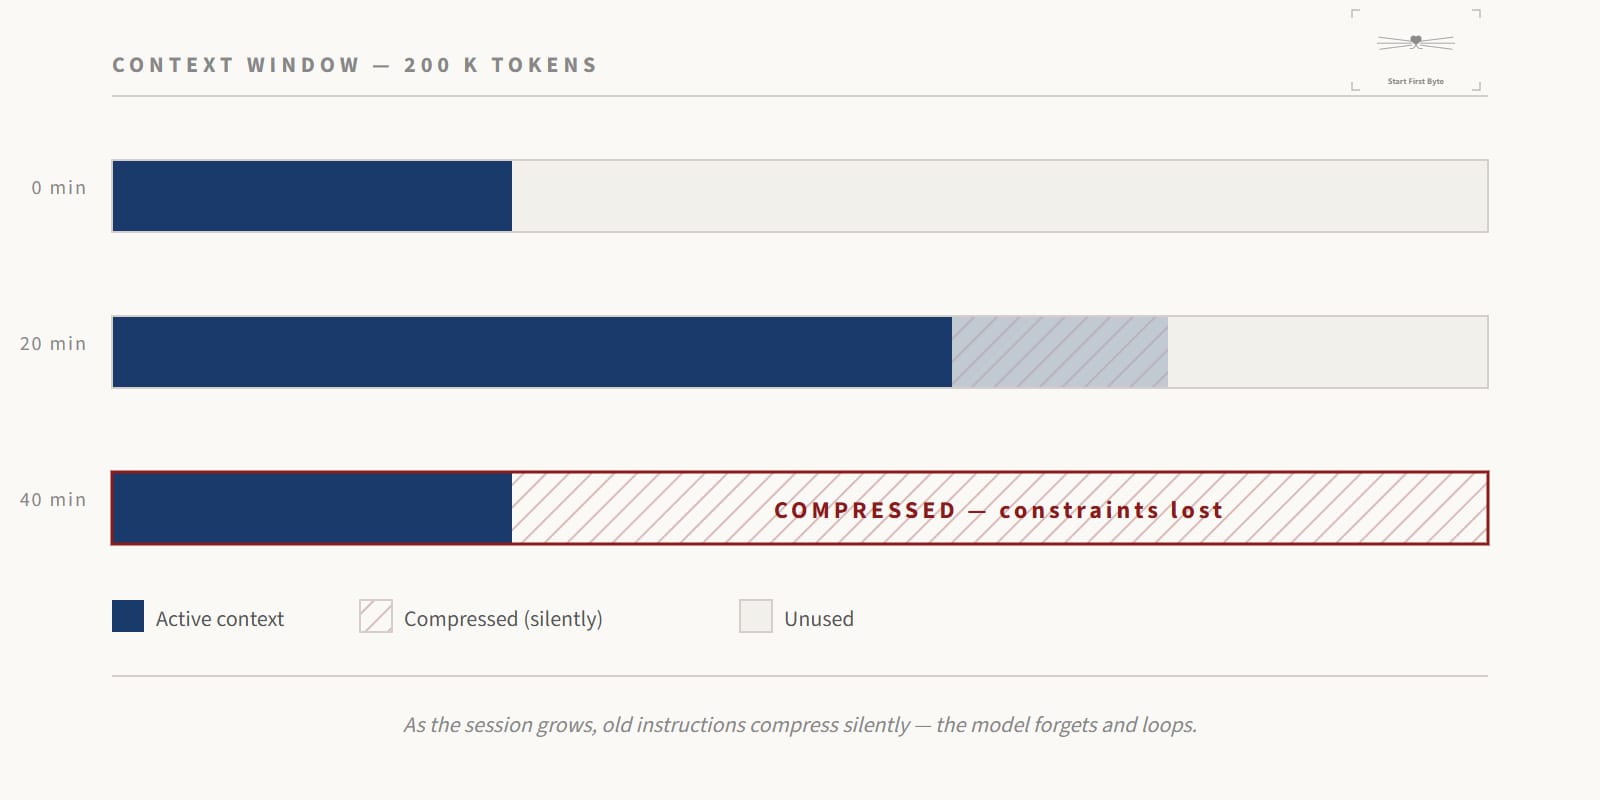Click the hatched compressed segment in 20 min bar

(x=1060, y=352)
